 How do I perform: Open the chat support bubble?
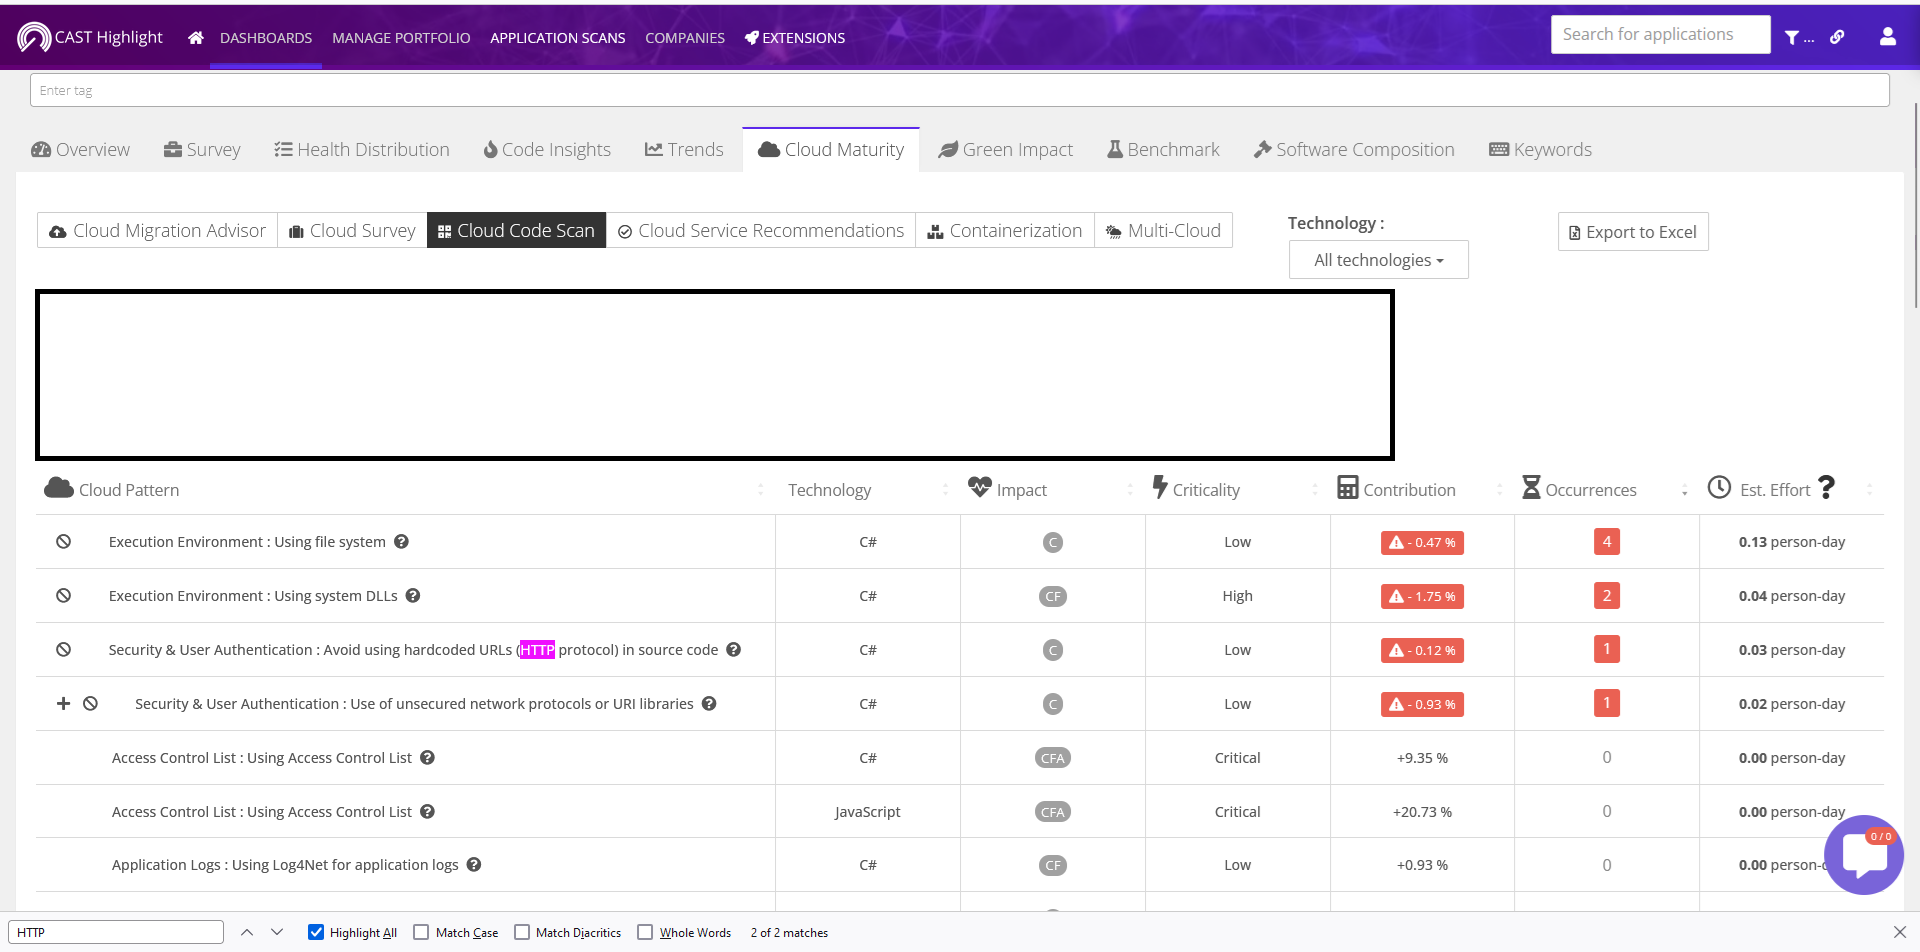[1864, 855]
